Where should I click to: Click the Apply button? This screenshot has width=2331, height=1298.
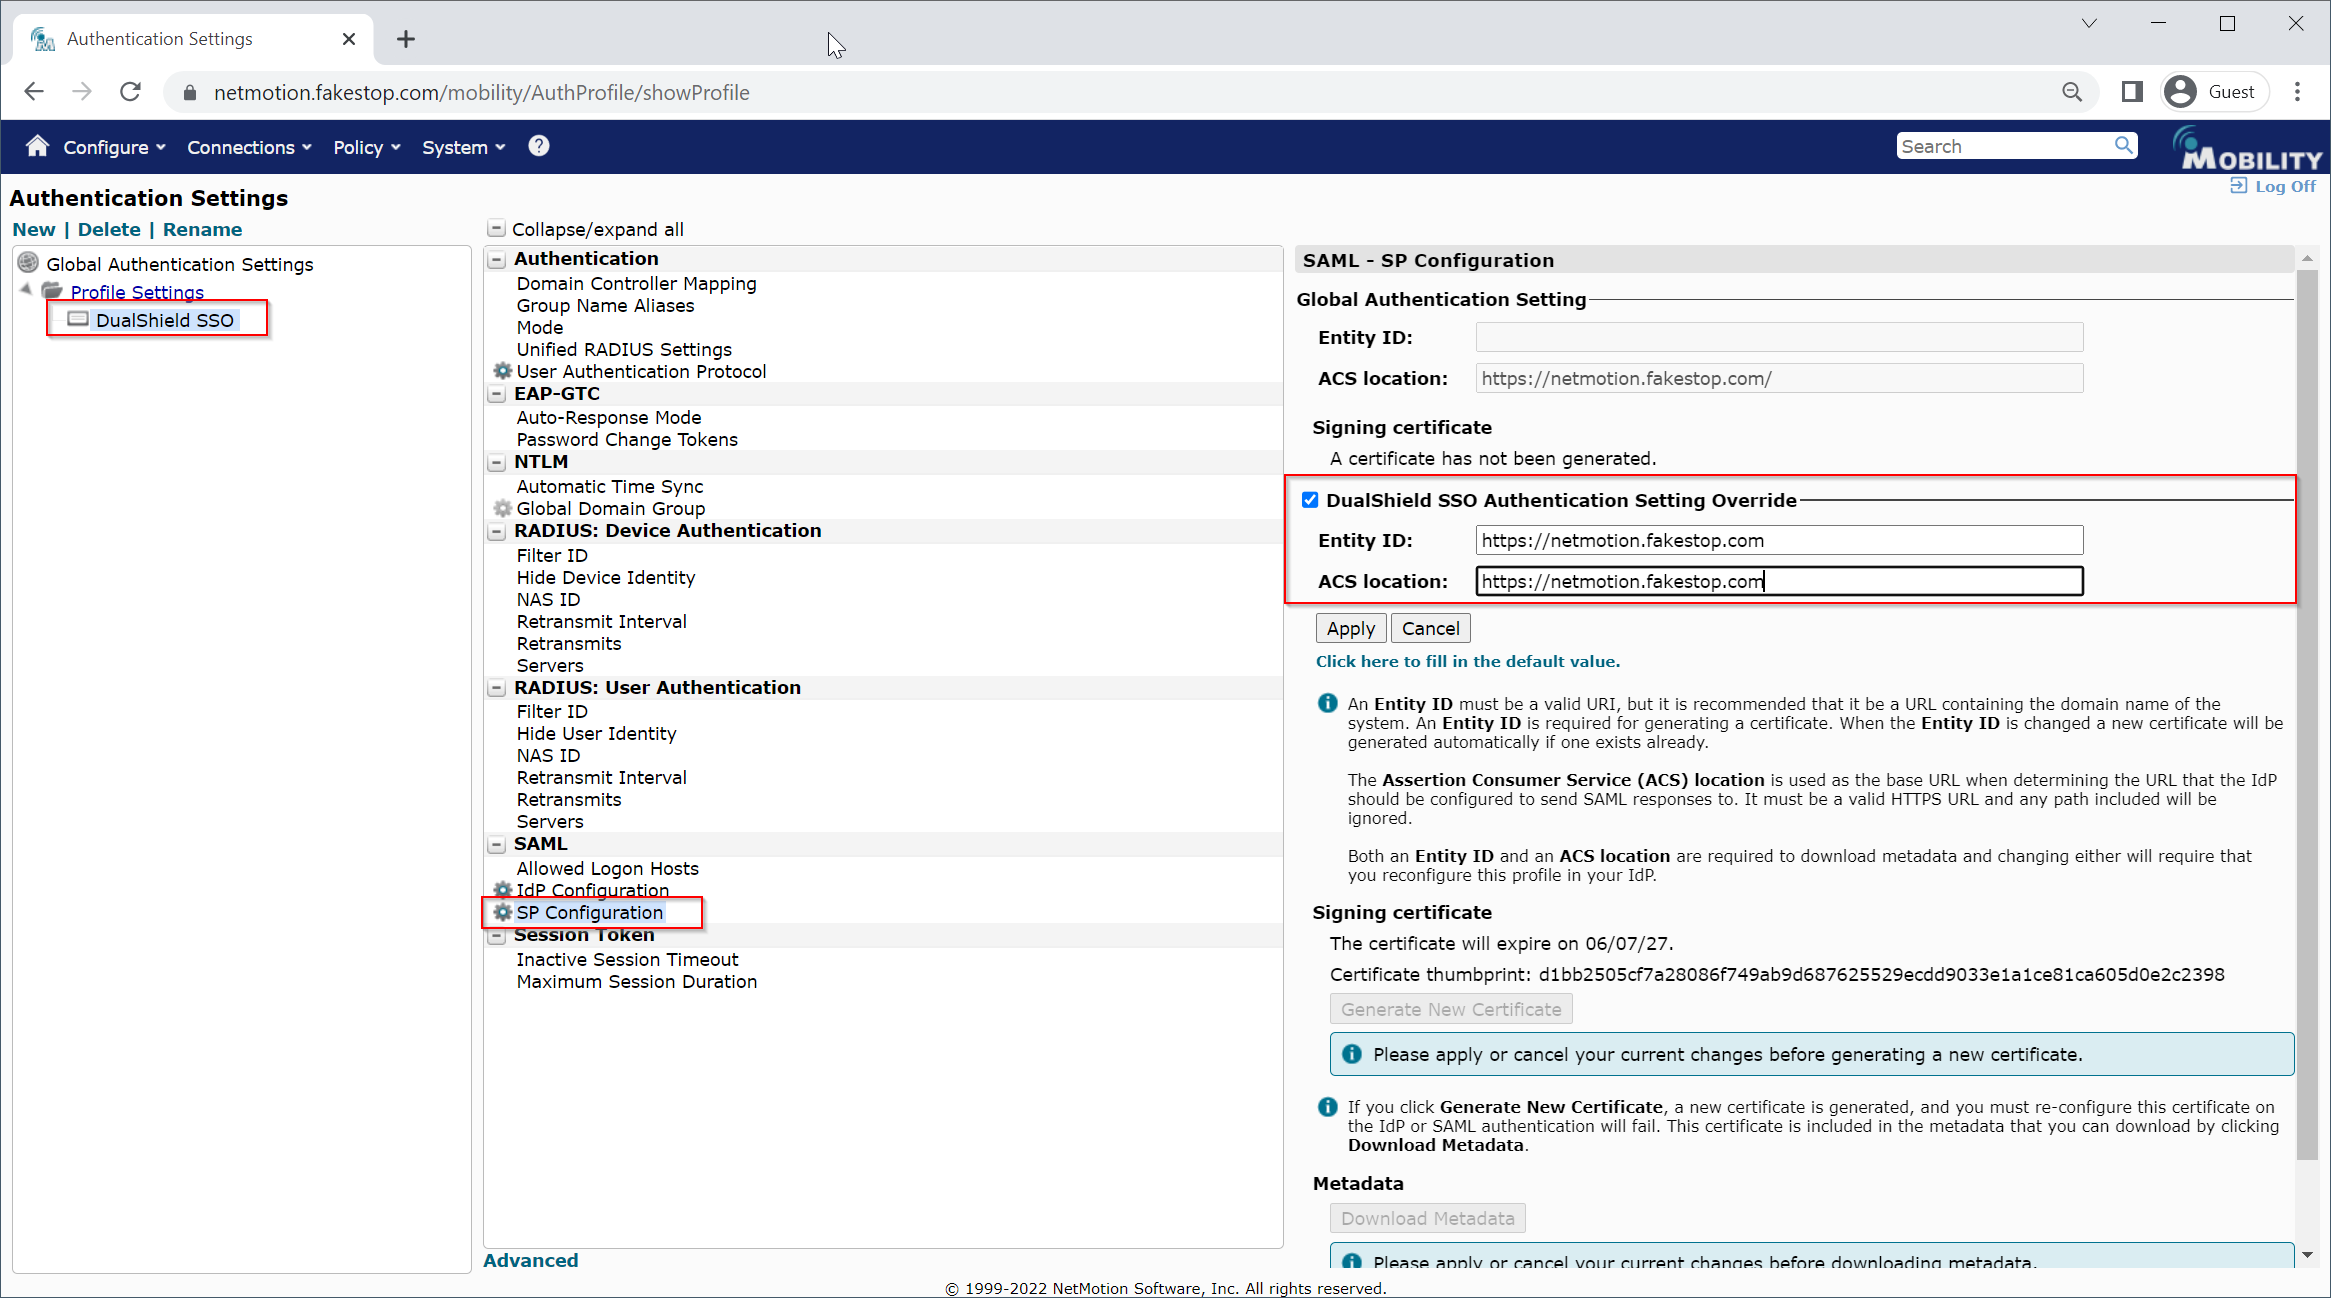[x=1350, y=628]
